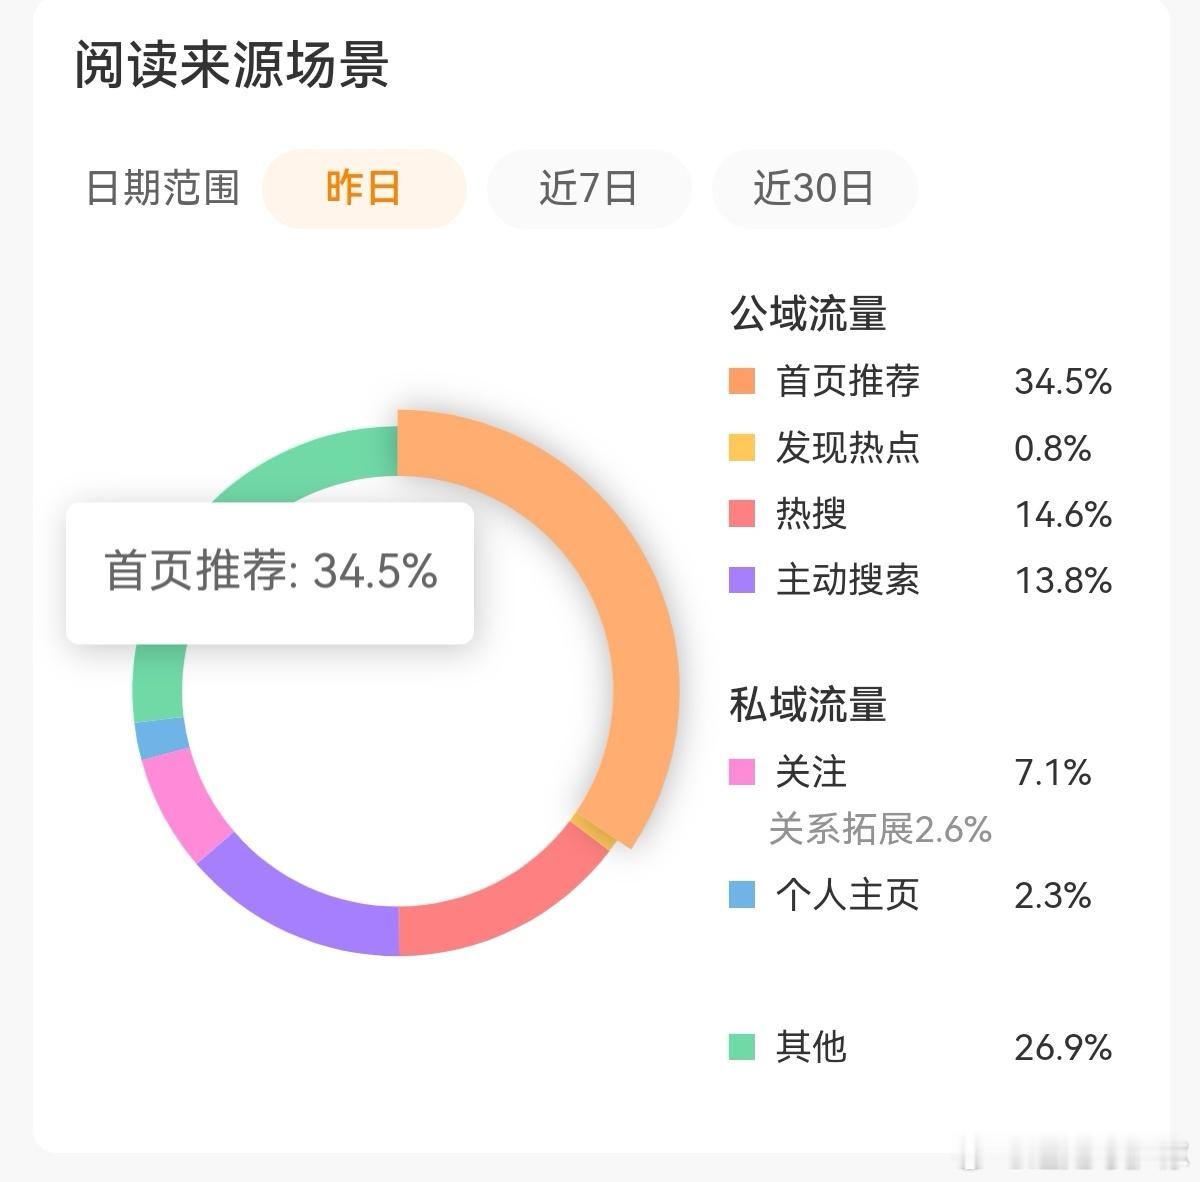Expand the 私域流量 section

coord(808,703)
